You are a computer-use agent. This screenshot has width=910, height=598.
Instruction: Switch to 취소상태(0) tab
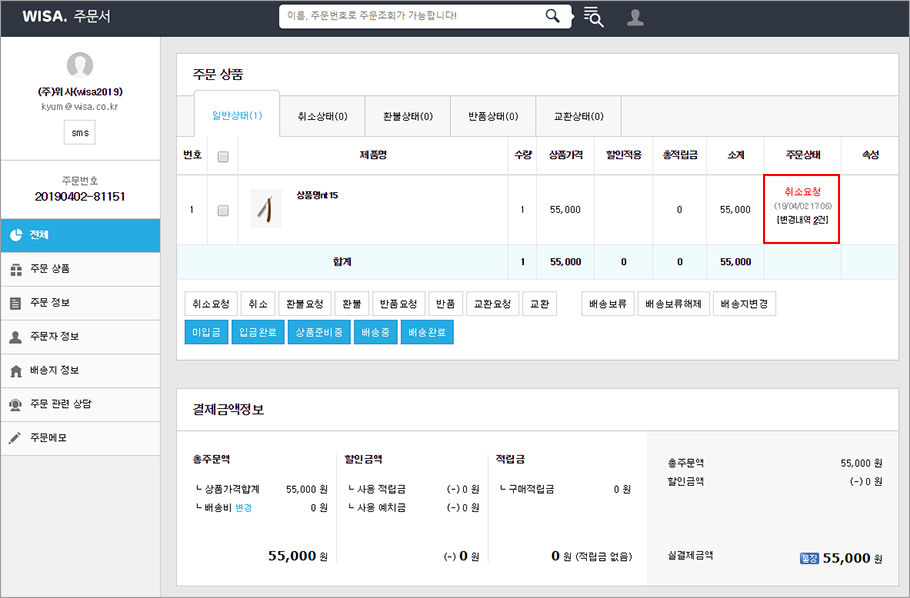click(x=323, y=116)
